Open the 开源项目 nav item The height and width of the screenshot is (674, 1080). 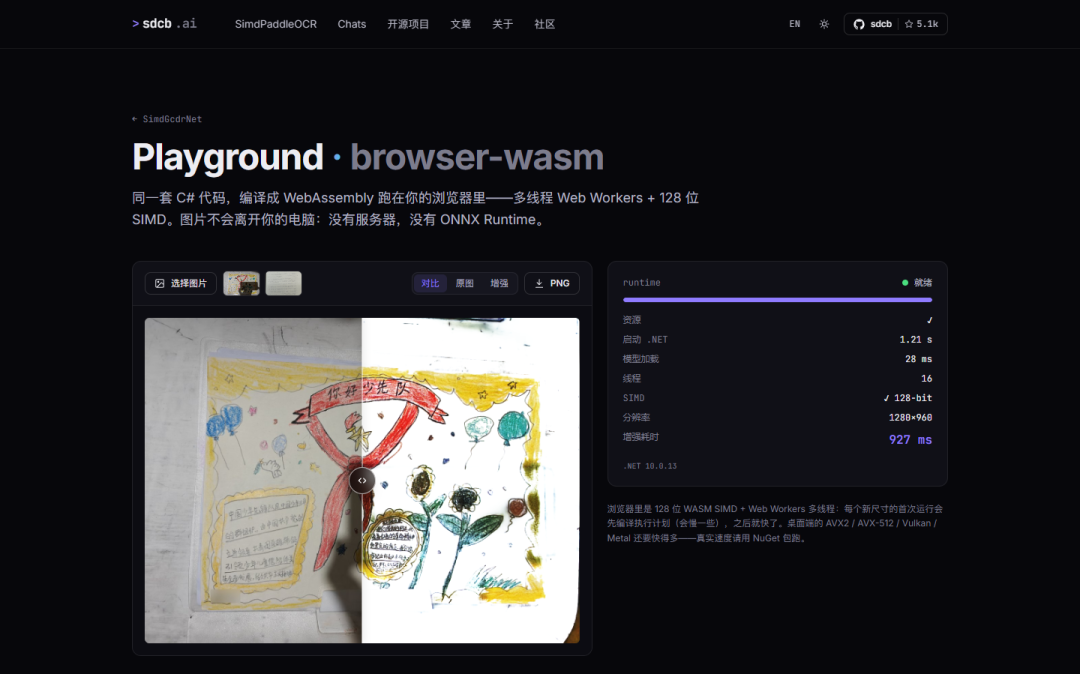(x=408, y=24)
